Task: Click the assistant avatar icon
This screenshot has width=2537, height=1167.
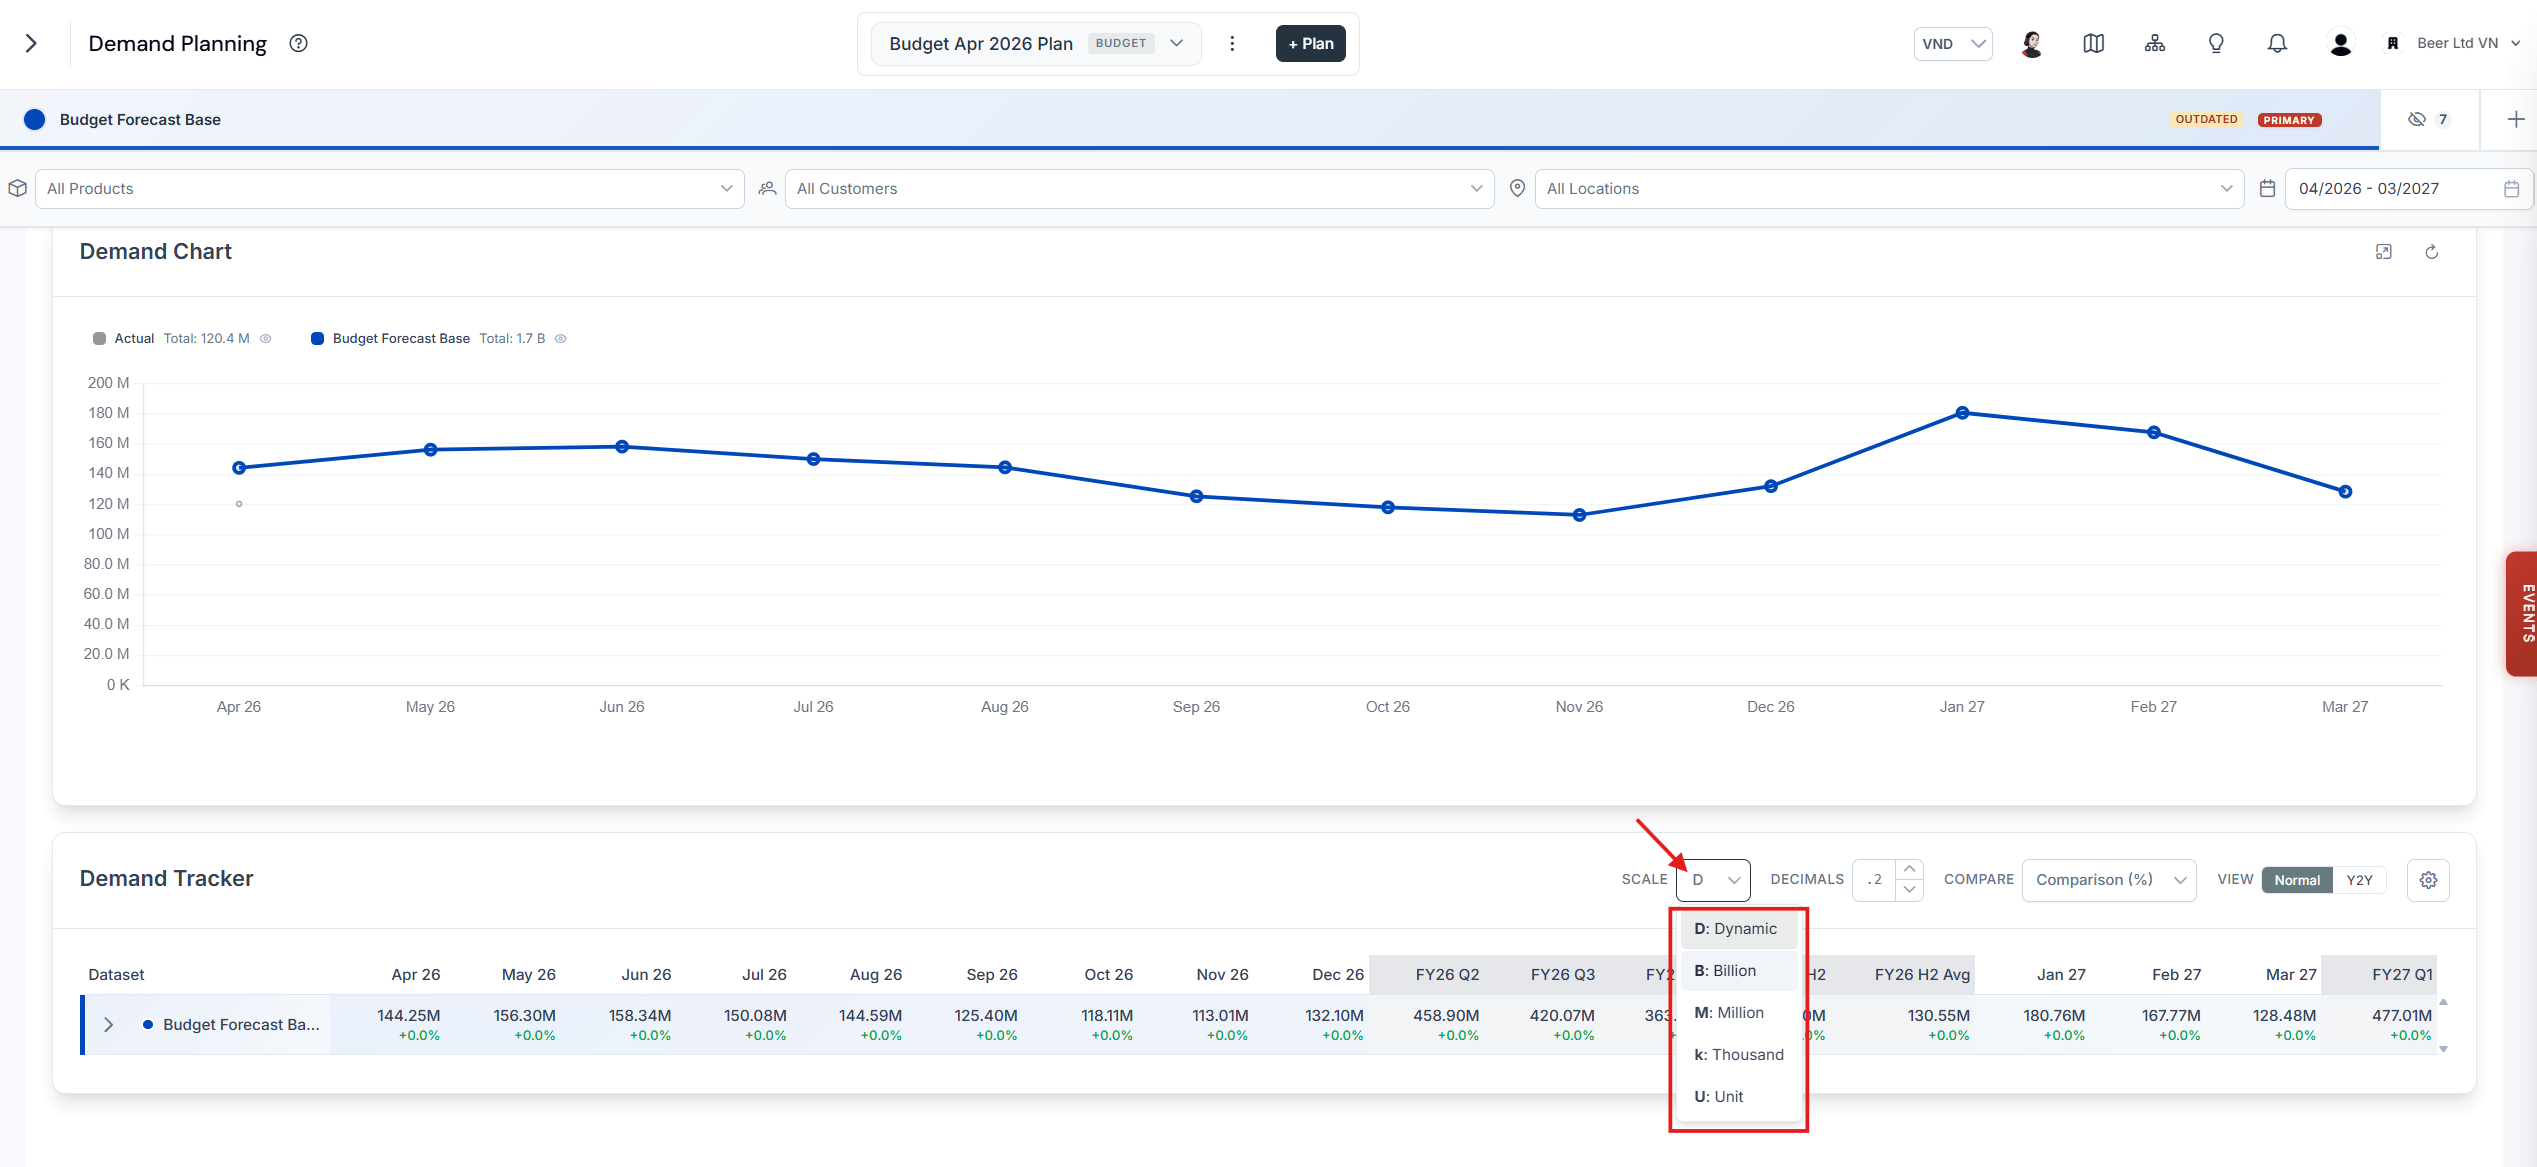Action: point(2031,43)
